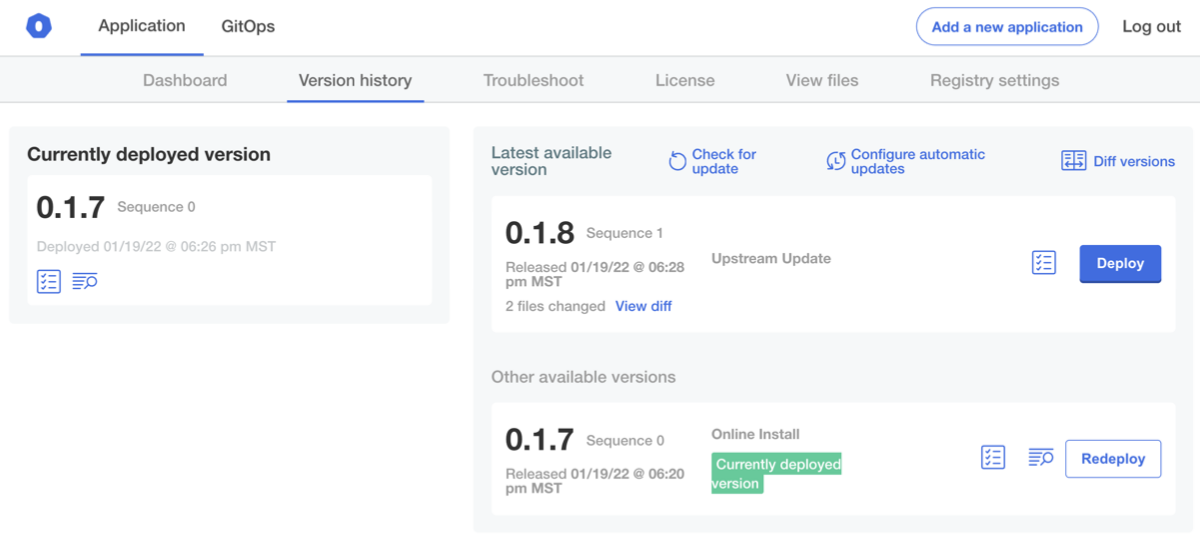Open preflight checks icon for version 0.1.8
Viewport: 1200px width, 536px height.
pyautogui.click(x=1043, y=263)
